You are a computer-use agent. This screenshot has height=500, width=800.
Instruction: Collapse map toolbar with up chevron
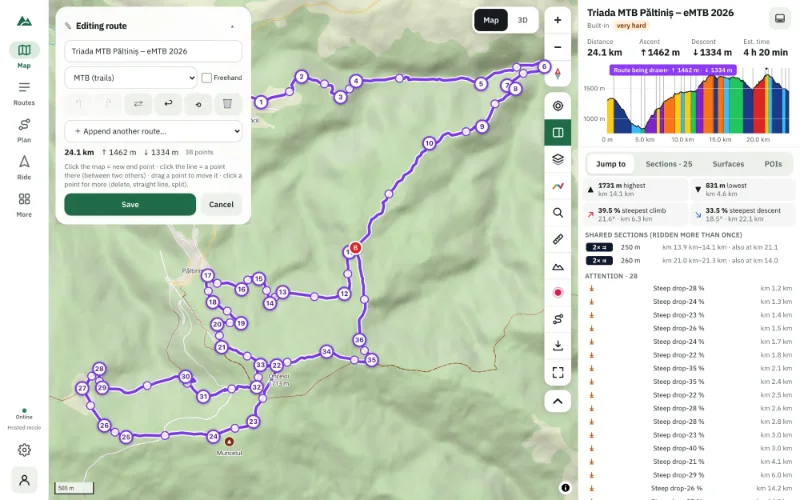tap(558, 401)
